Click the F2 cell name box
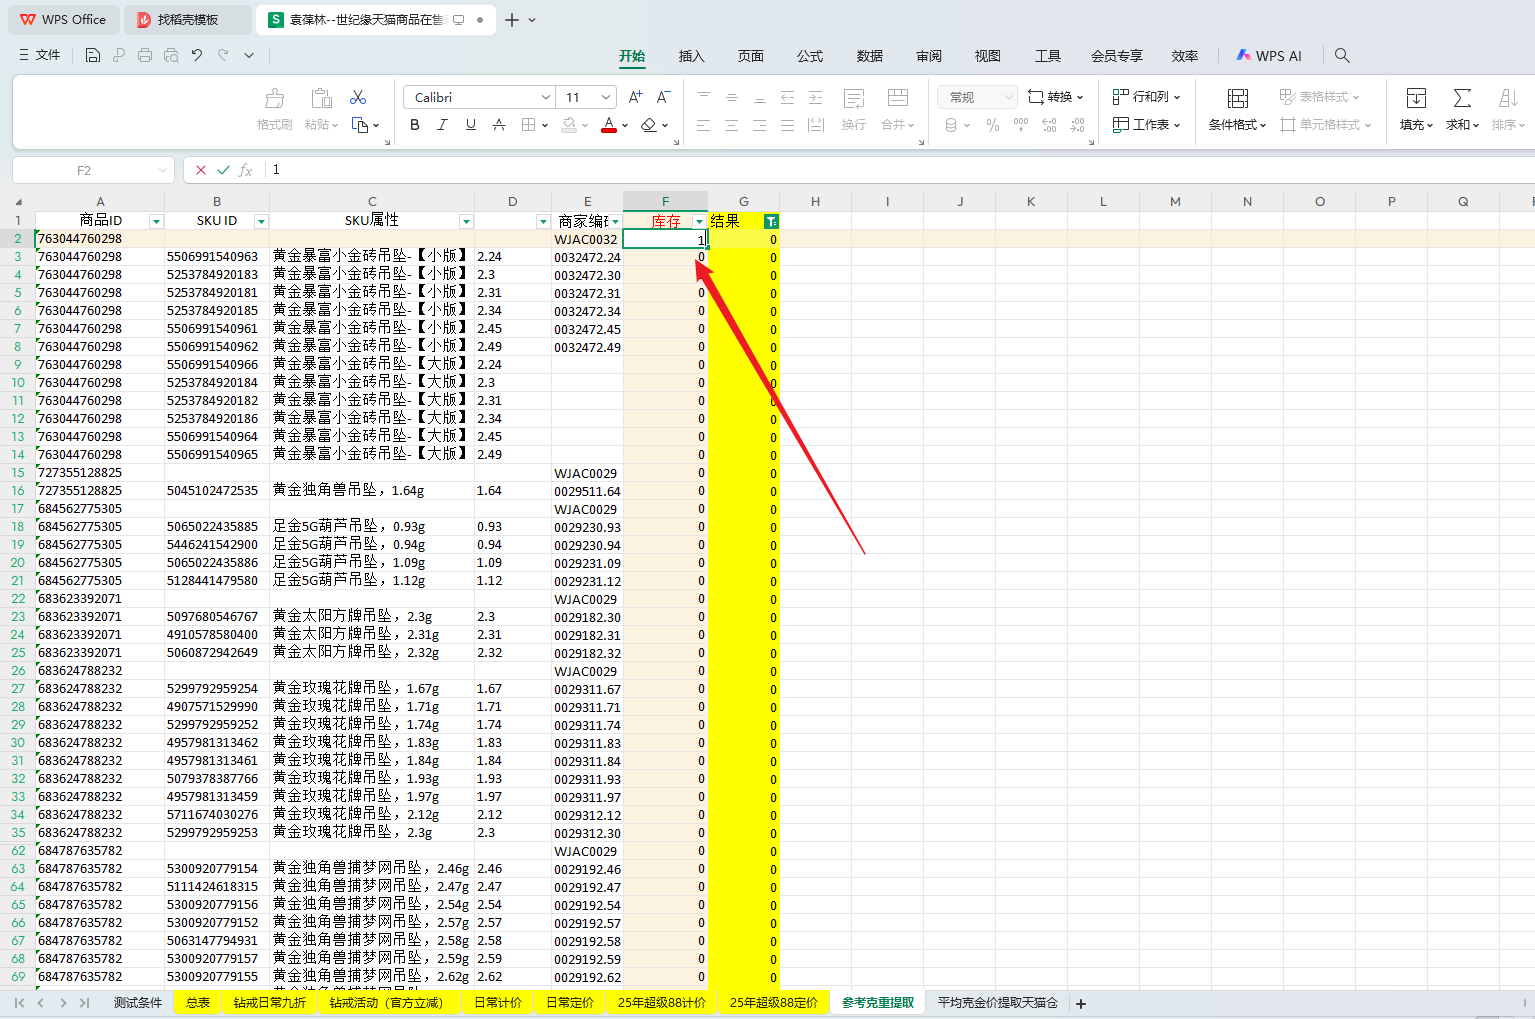The width and height of the screenshot is (1535, 1019). point(84,170)
